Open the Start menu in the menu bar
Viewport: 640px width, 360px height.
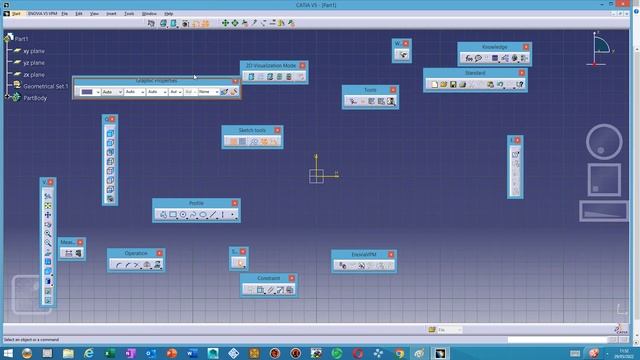click(16, 13)
